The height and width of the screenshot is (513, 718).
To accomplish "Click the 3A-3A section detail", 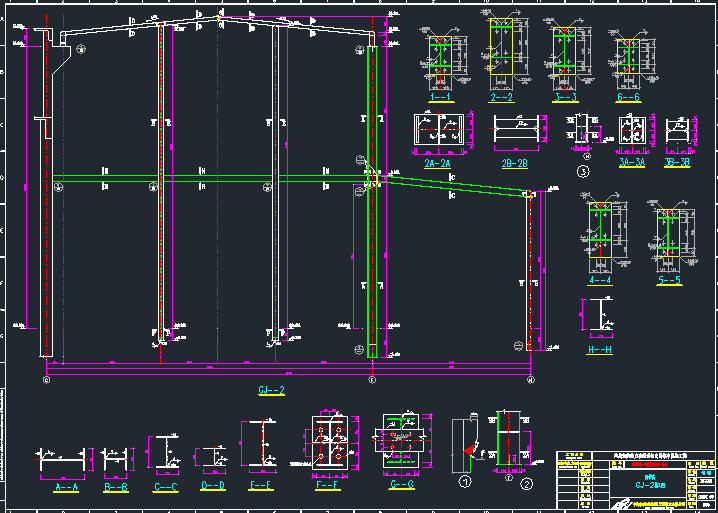I will pos(632,132).
